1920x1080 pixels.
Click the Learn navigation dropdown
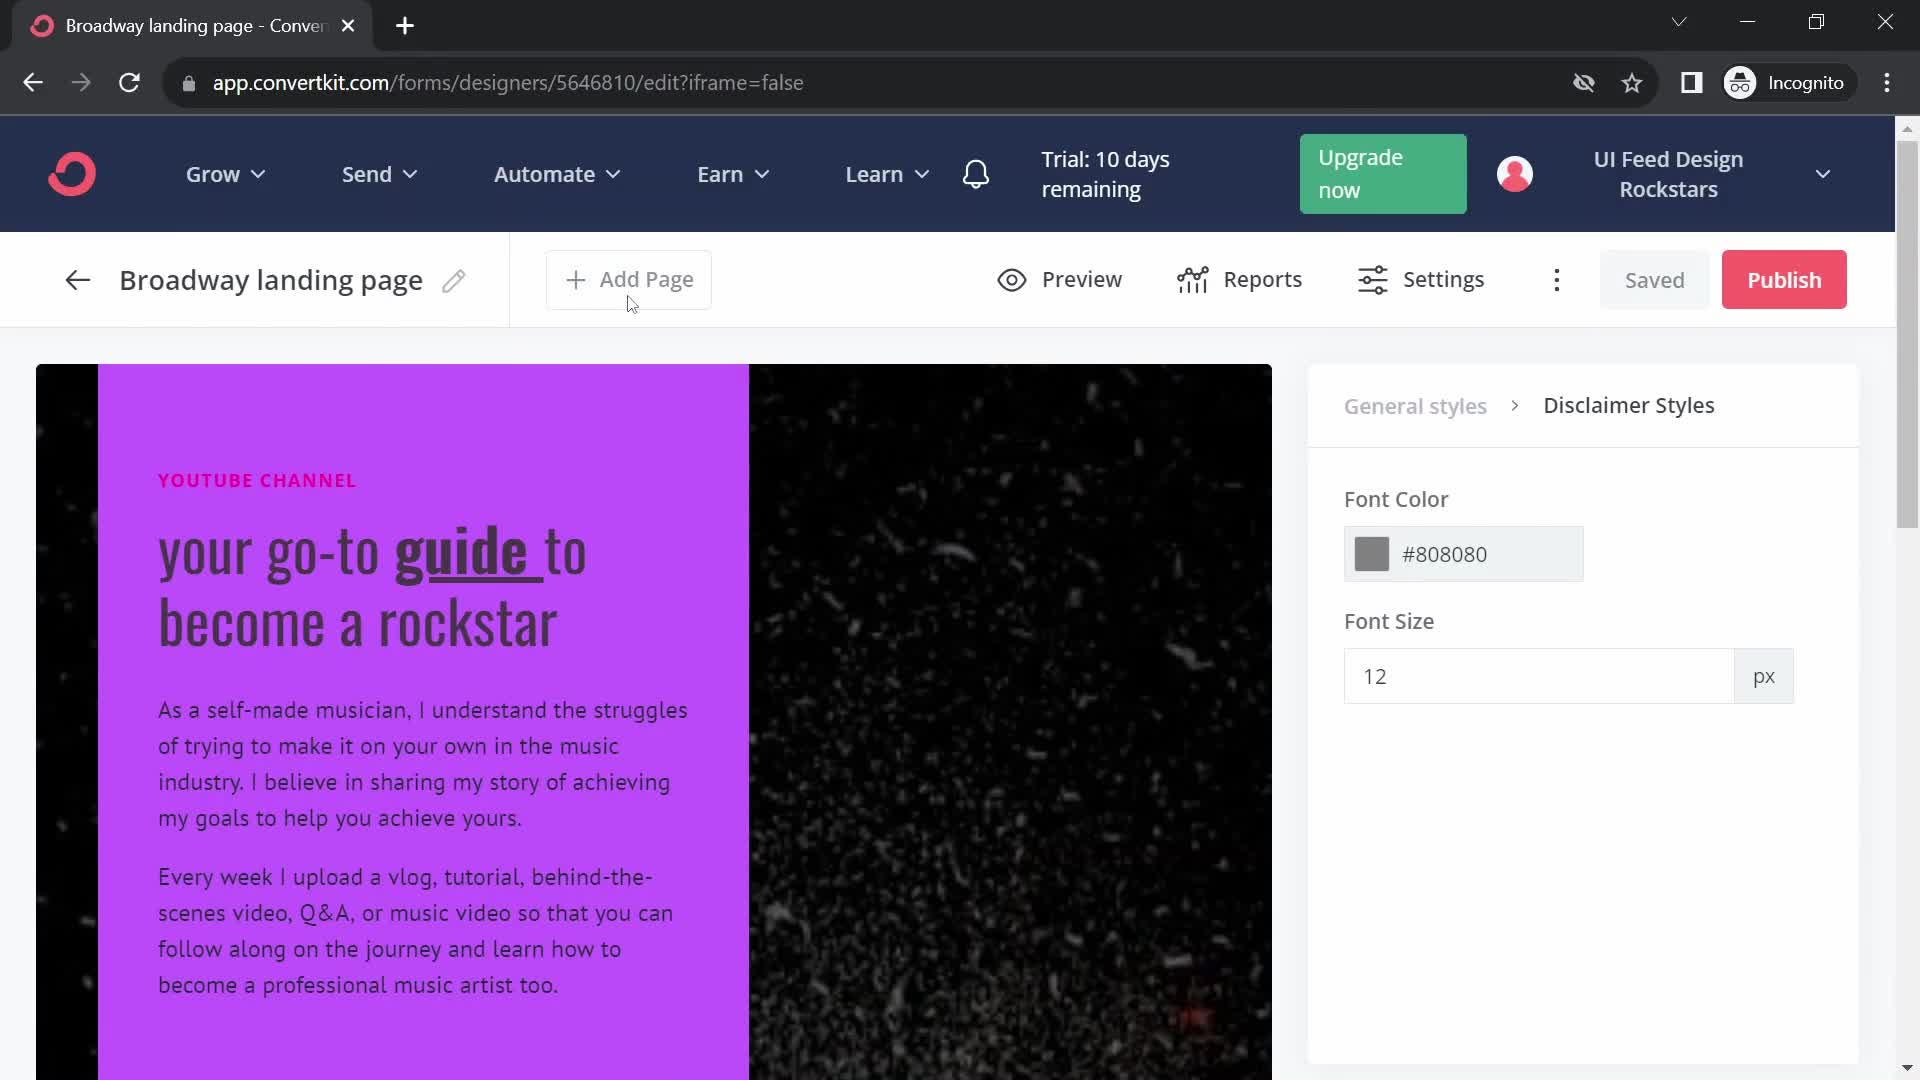[x=886, y=173]
